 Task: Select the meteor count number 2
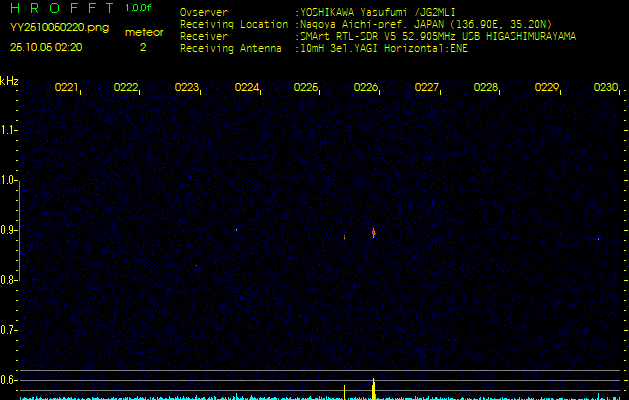coord(143,47)
